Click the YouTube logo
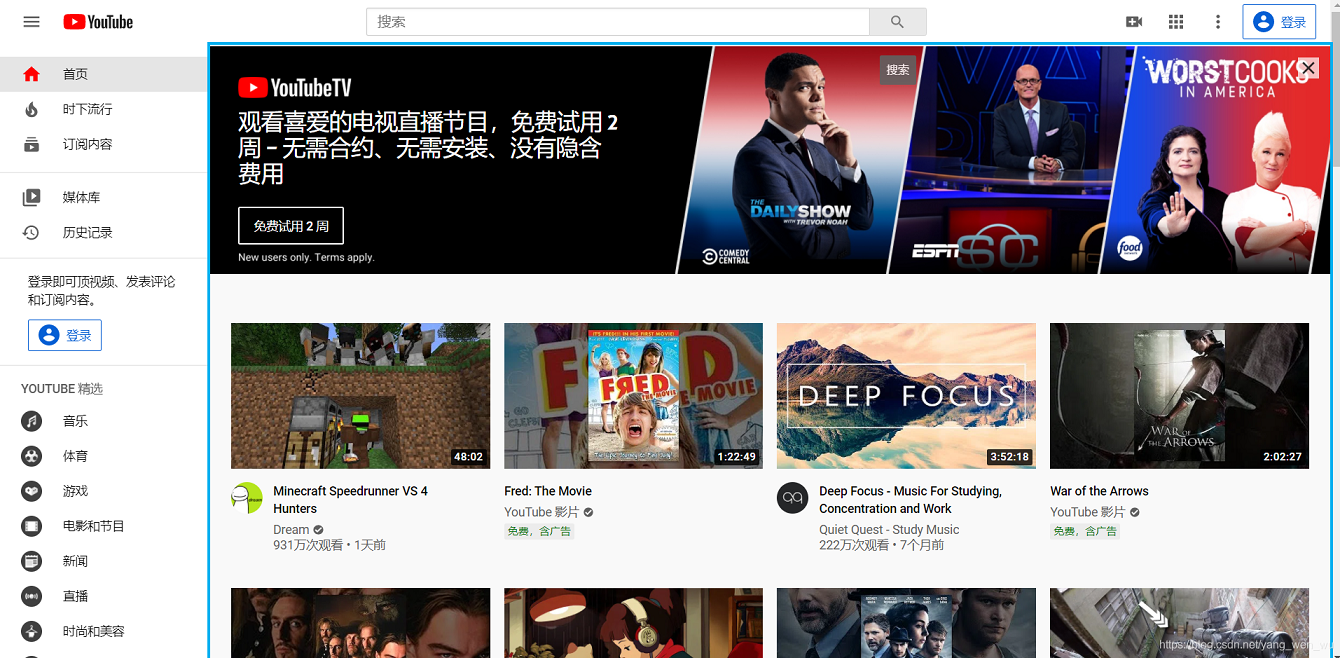Image resolution: width=1340 pixels, height=658 pixels. click(98, 22)
